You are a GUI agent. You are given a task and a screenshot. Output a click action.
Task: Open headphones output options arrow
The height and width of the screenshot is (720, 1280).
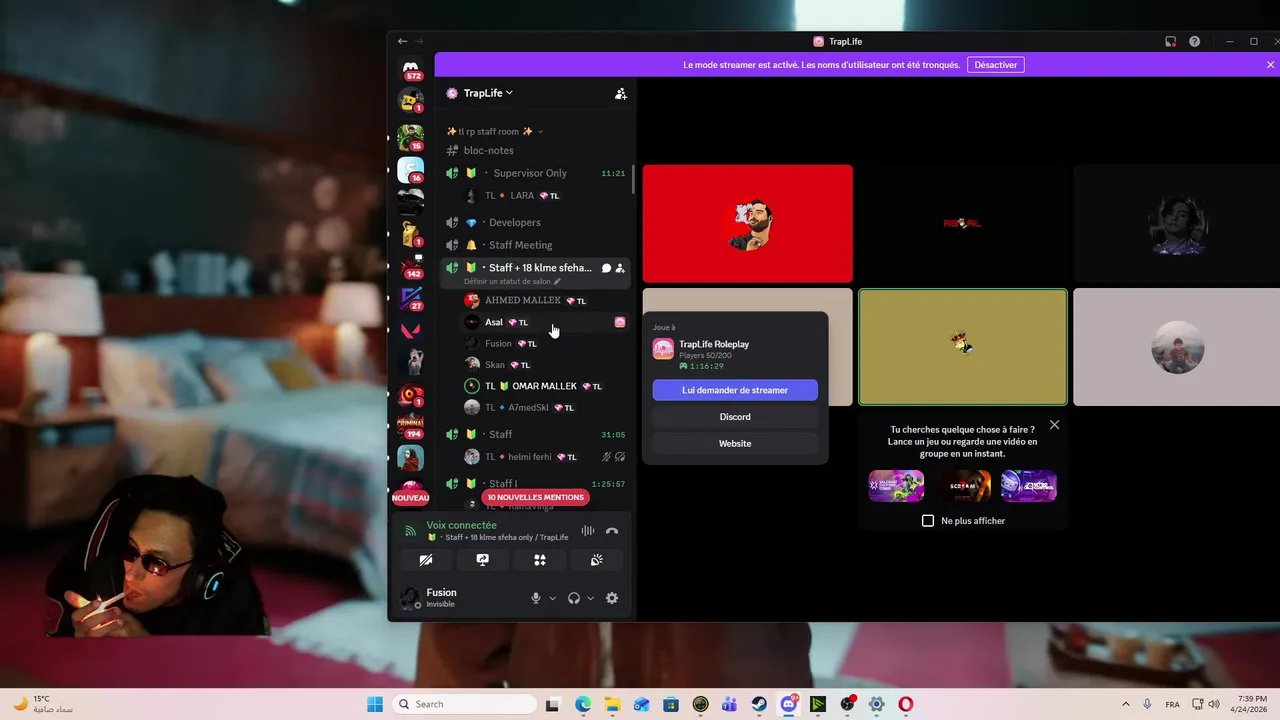click(590, 598)
